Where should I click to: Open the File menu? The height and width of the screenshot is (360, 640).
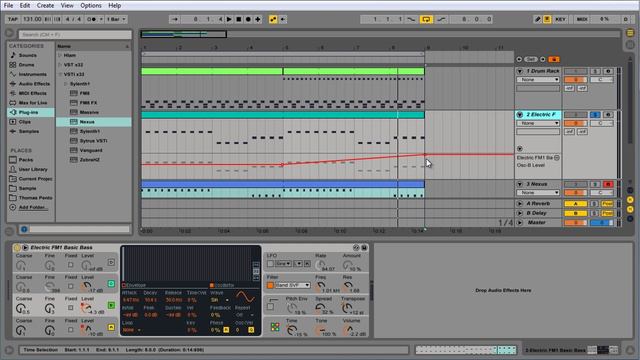[8, 5]
